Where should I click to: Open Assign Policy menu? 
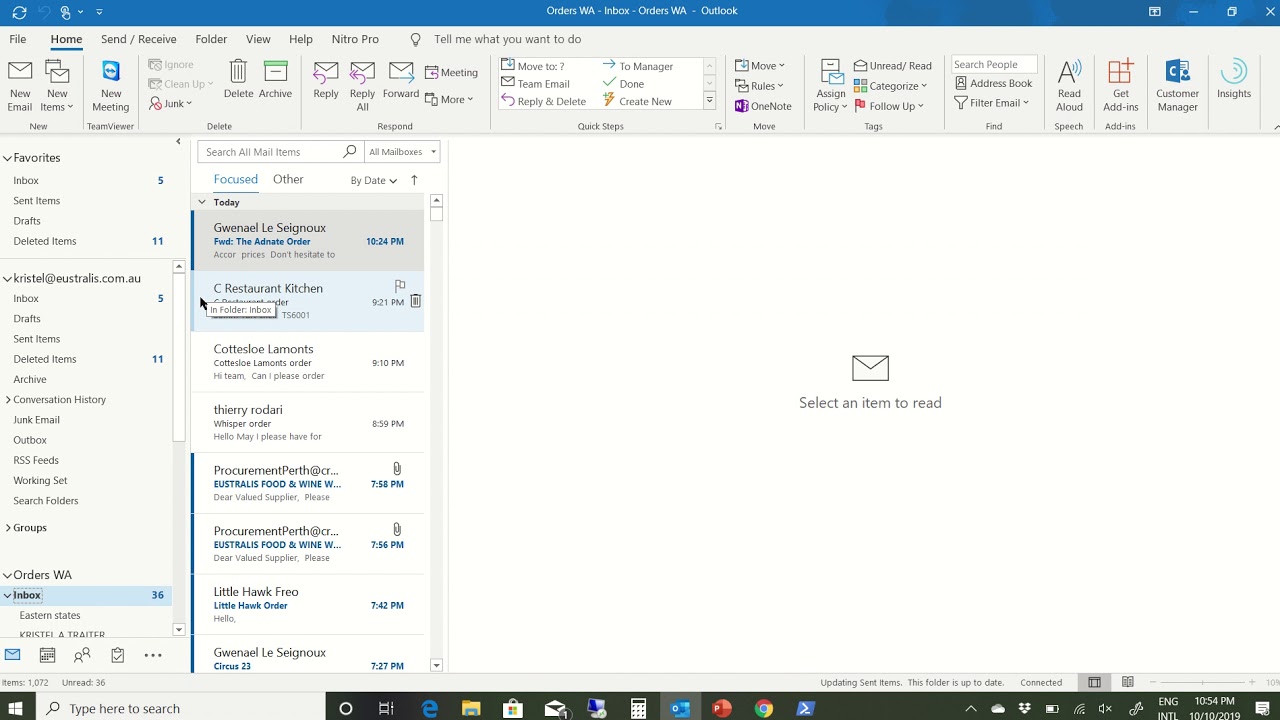pos(831,86)
